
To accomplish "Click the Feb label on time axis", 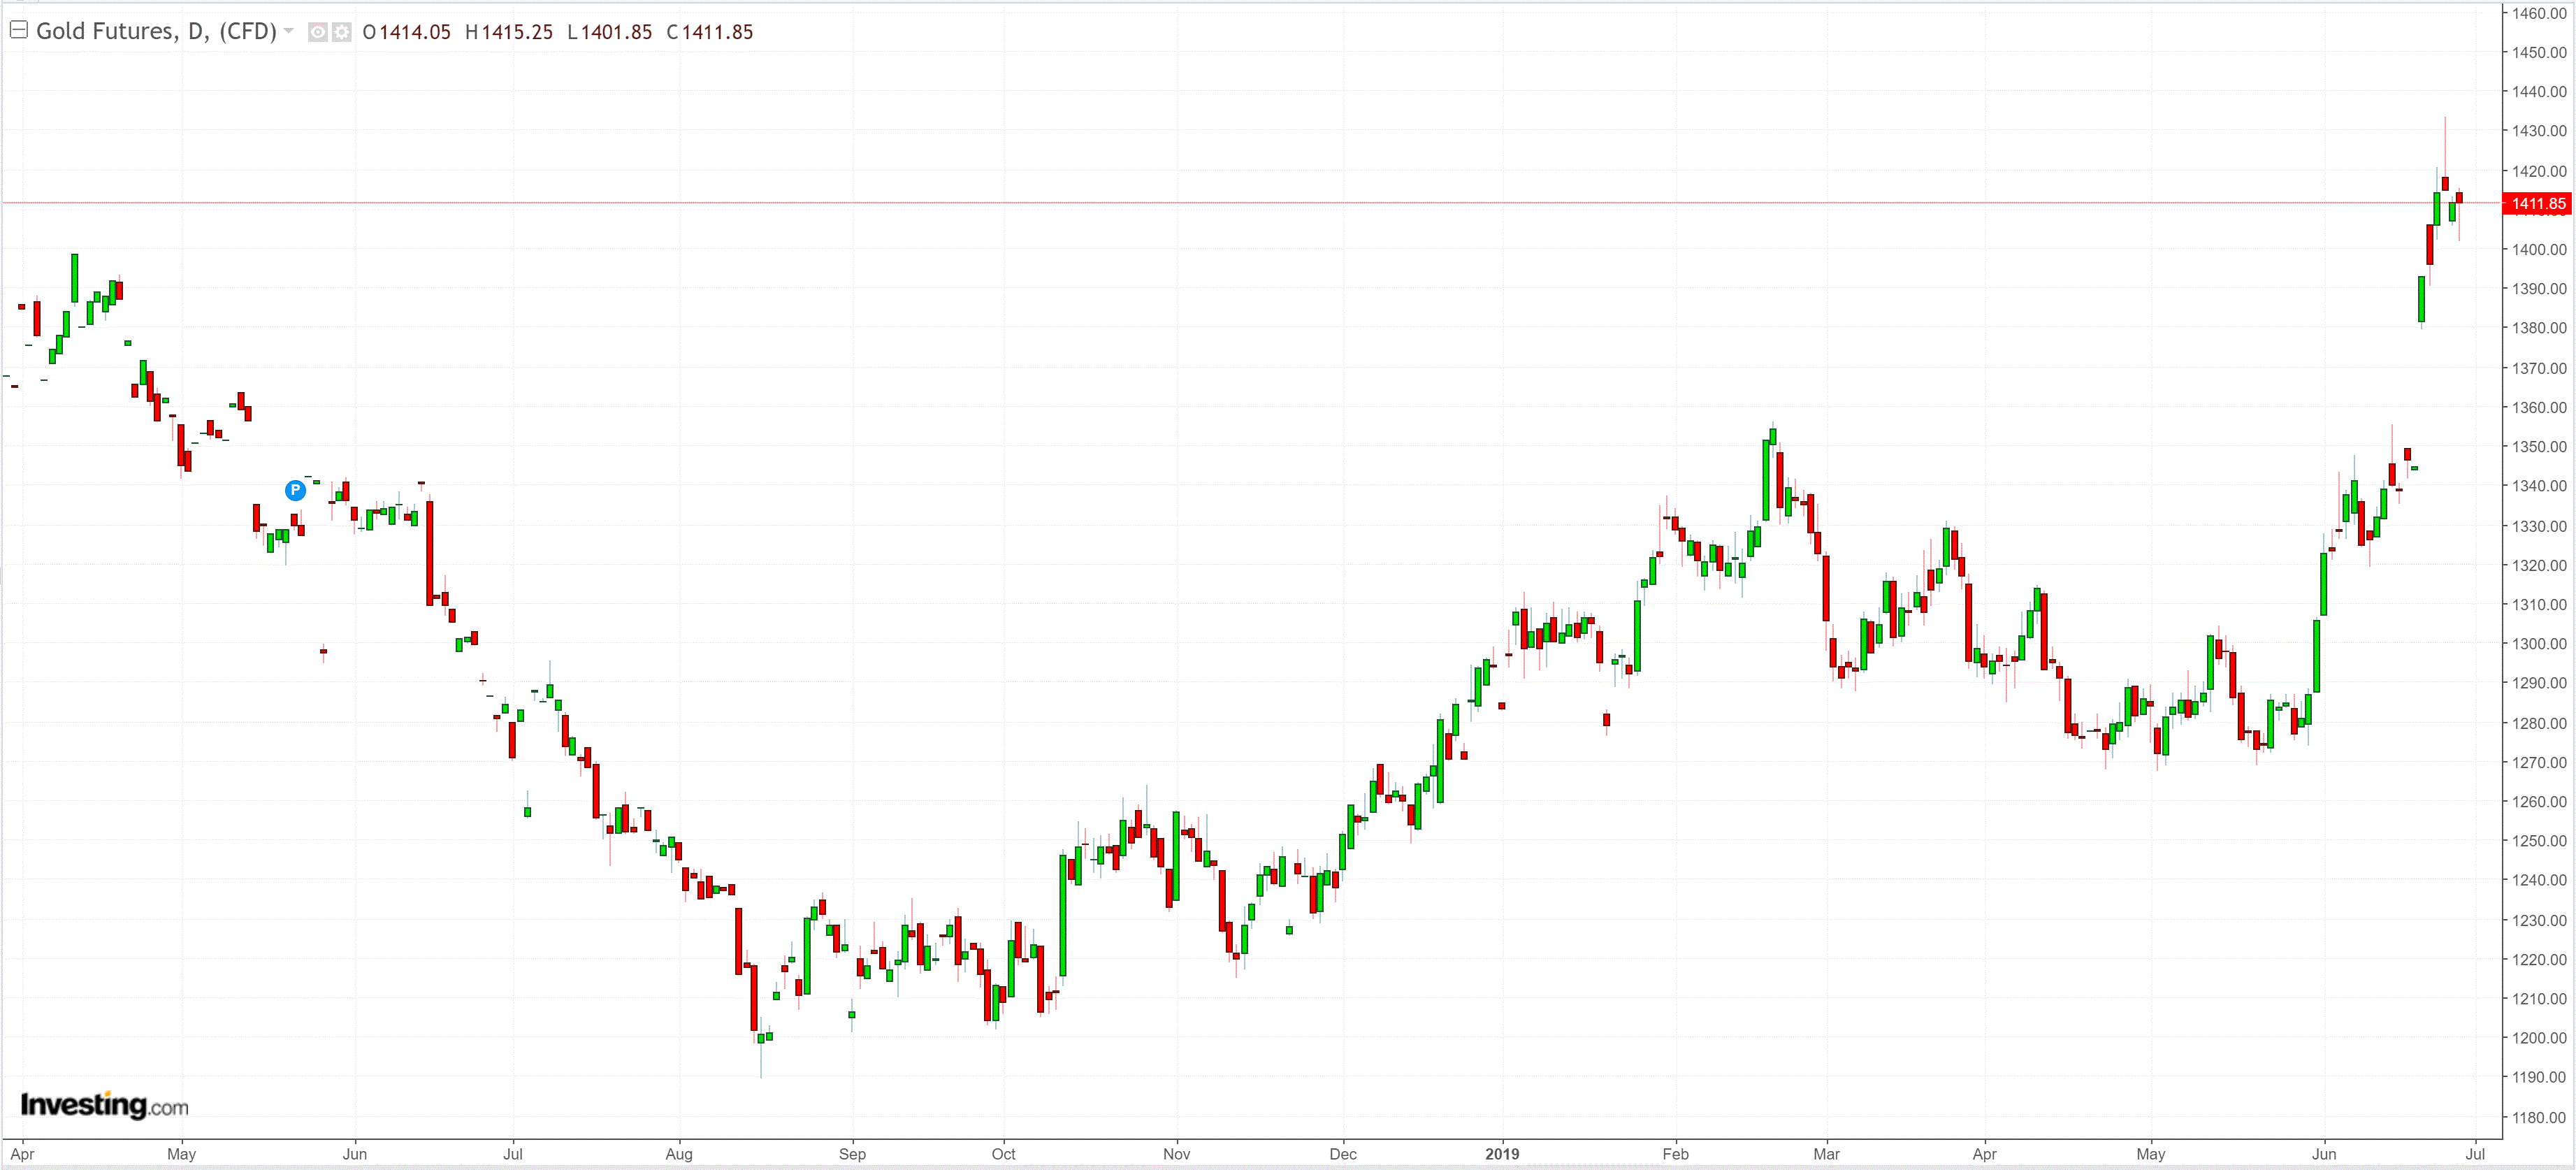I will (x=1675, y=1154).
